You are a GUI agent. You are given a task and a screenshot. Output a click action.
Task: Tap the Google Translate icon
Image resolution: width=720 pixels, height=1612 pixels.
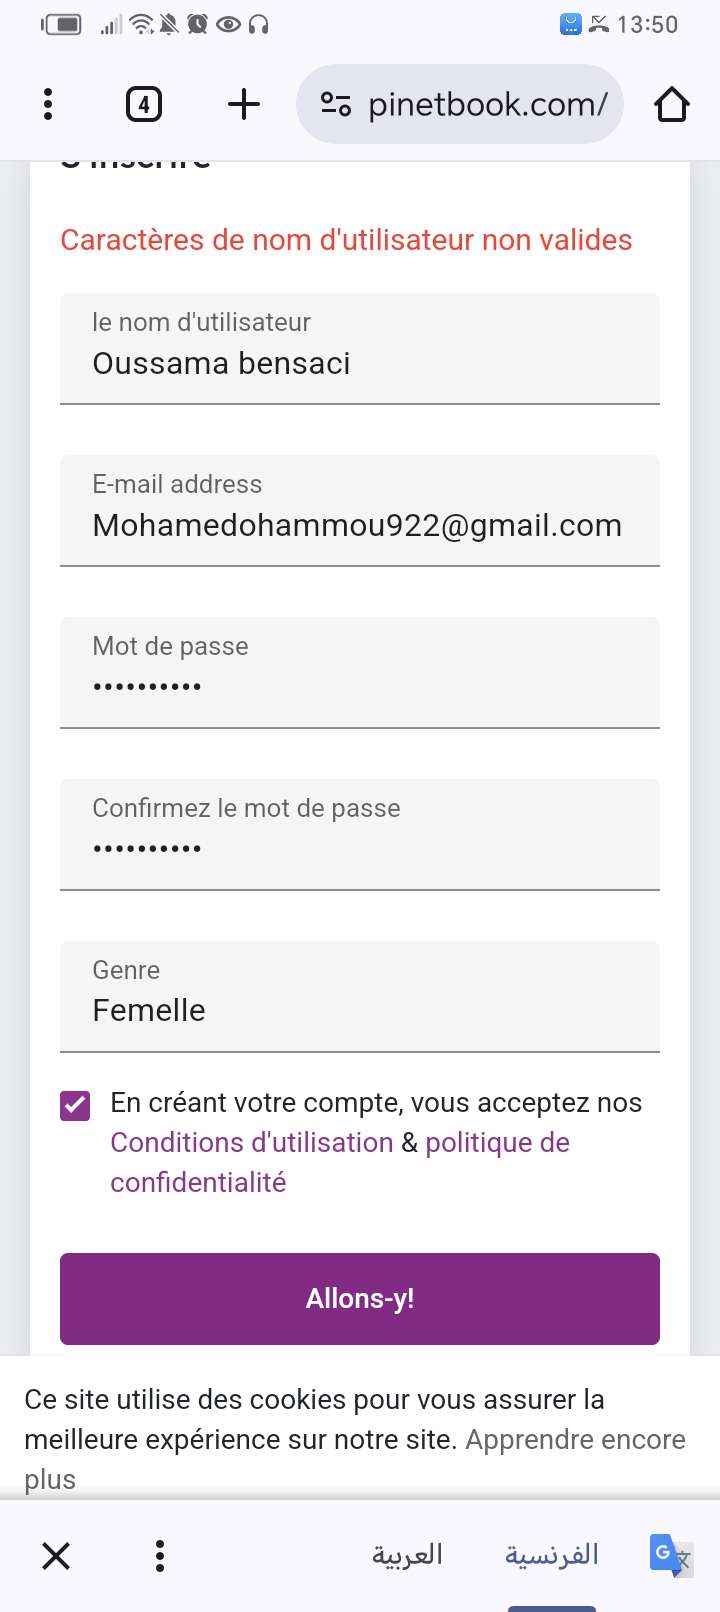[x=671, y=1555]
